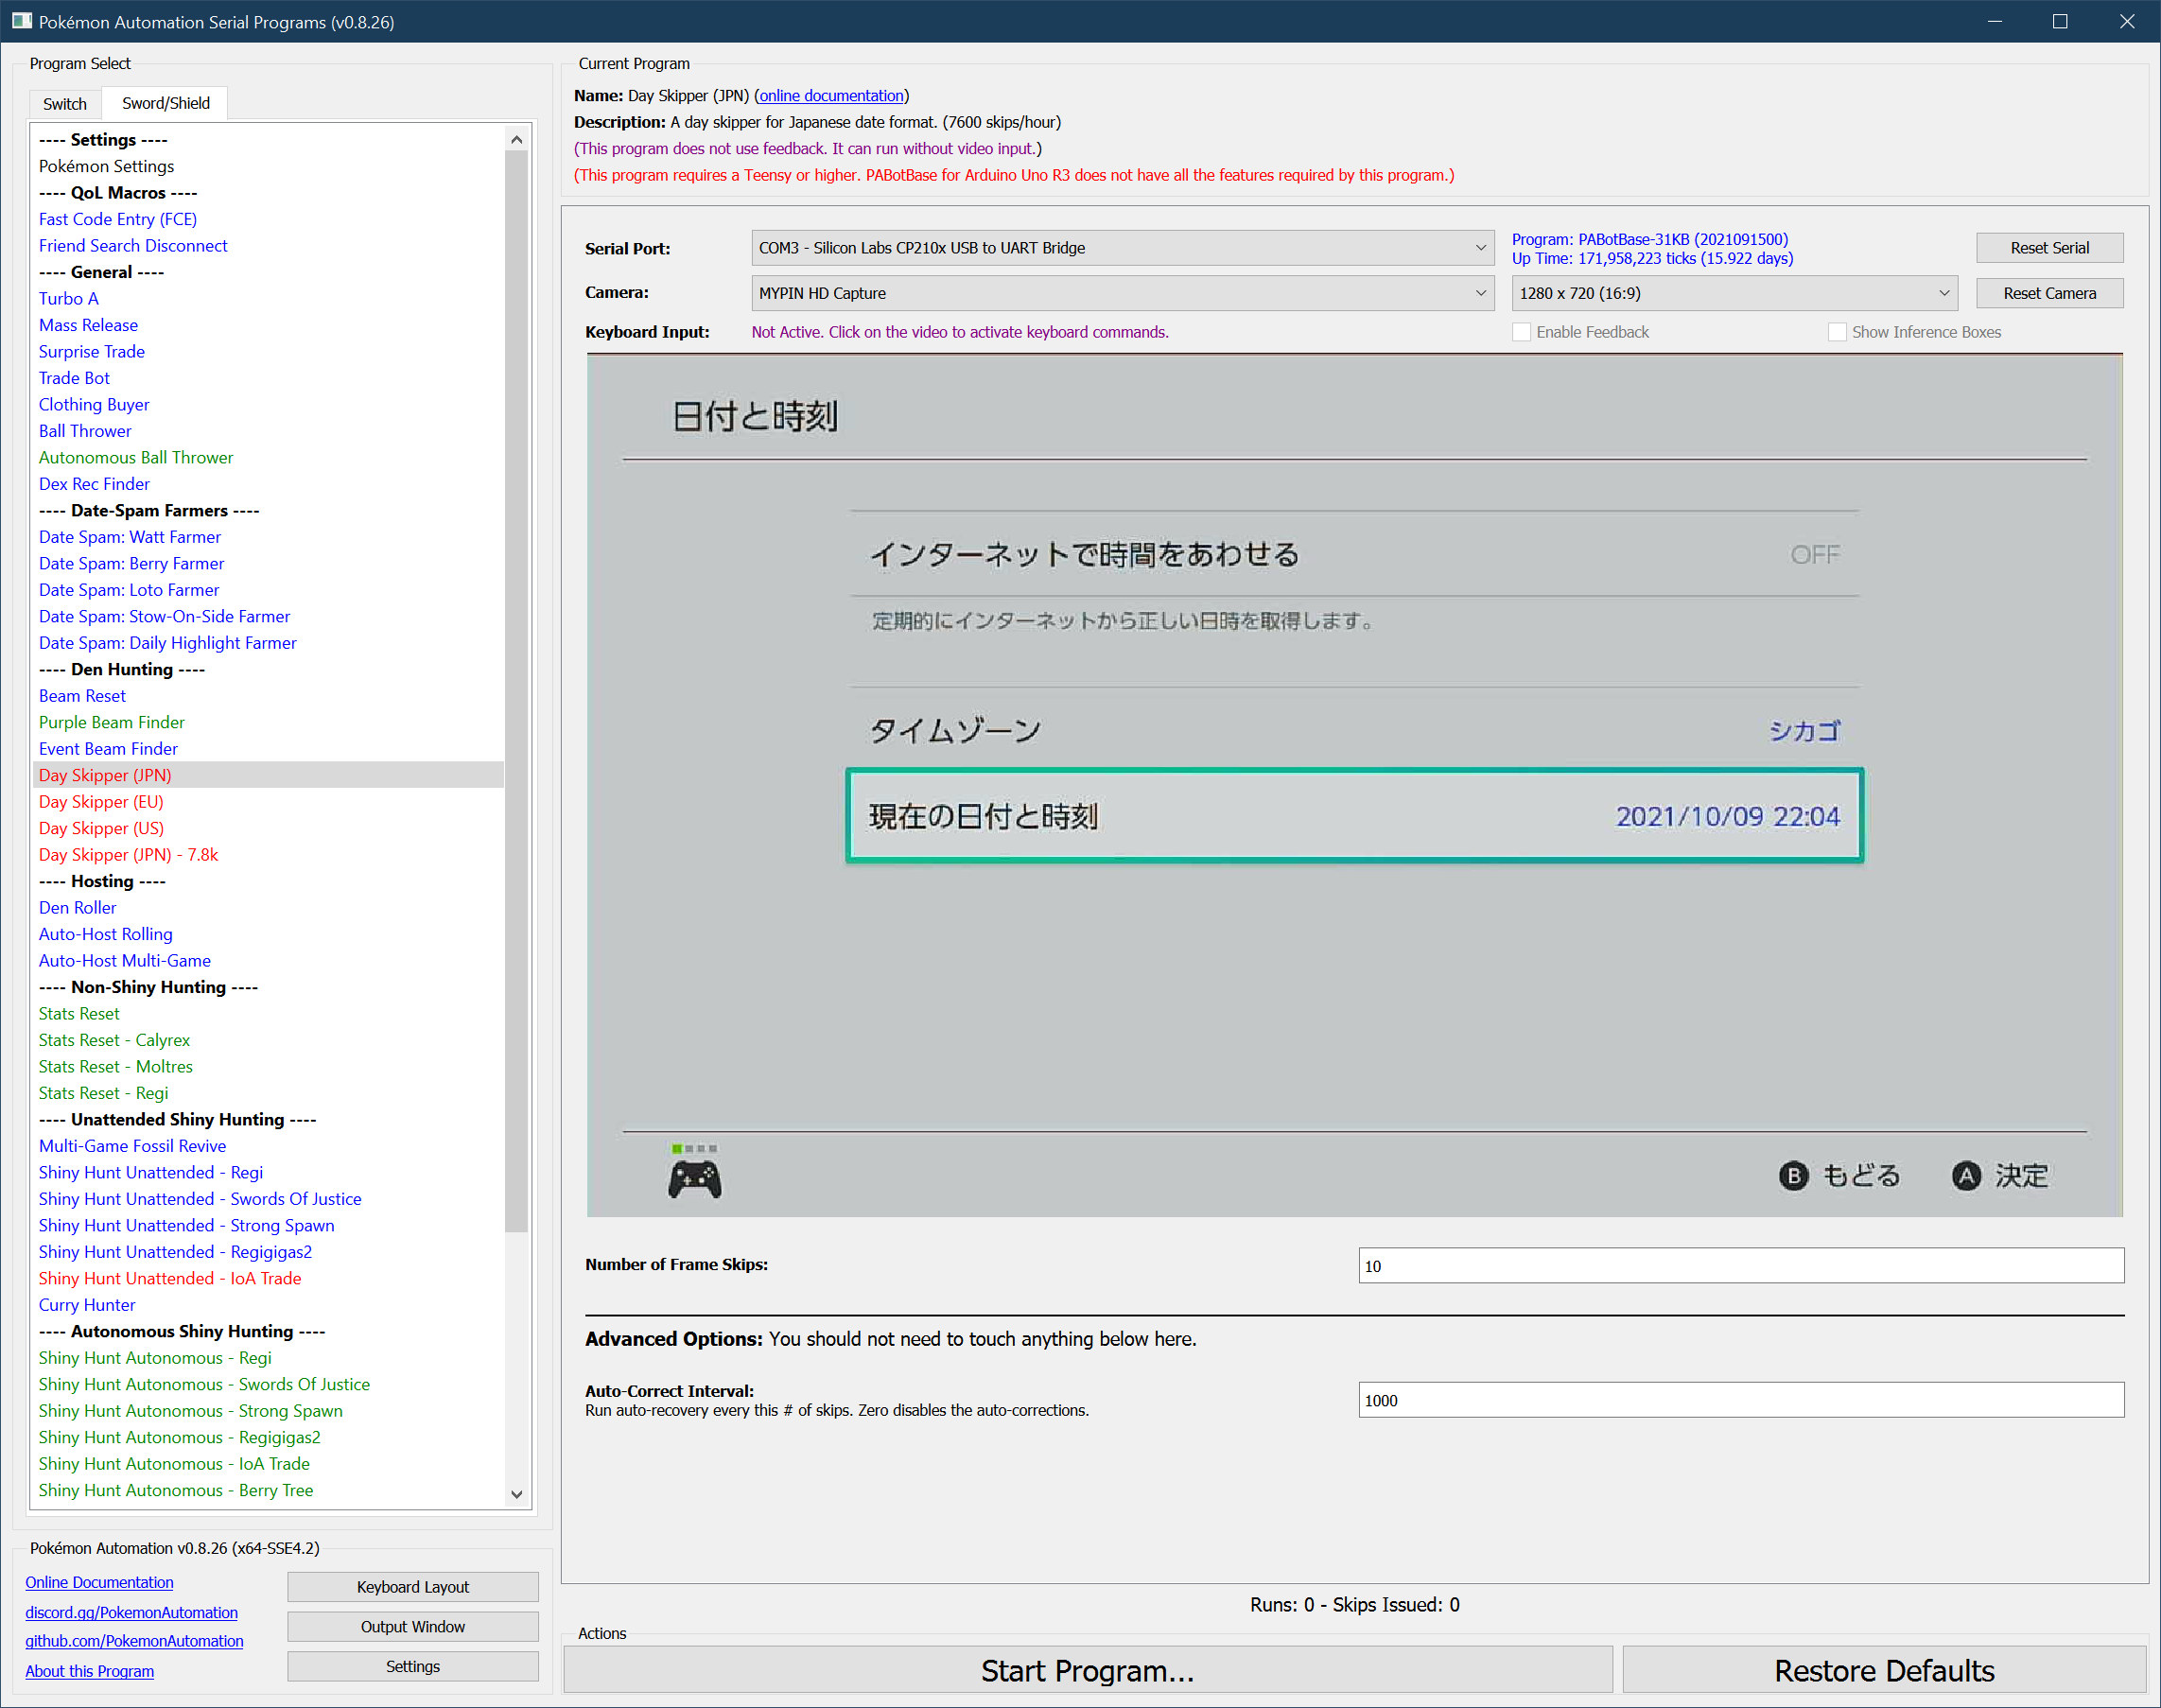Click the controller icon in video feed
2161x1708 pixels.
point(694,1180)
